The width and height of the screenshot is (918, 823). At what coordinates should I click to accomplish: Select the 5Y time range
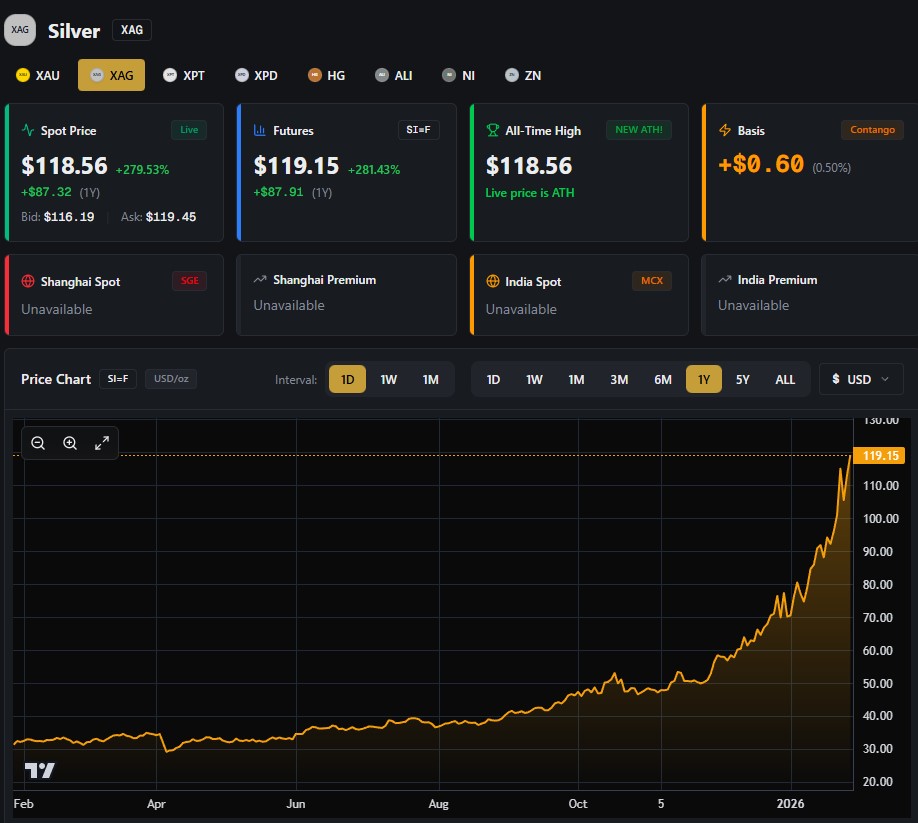coord(742,379)
